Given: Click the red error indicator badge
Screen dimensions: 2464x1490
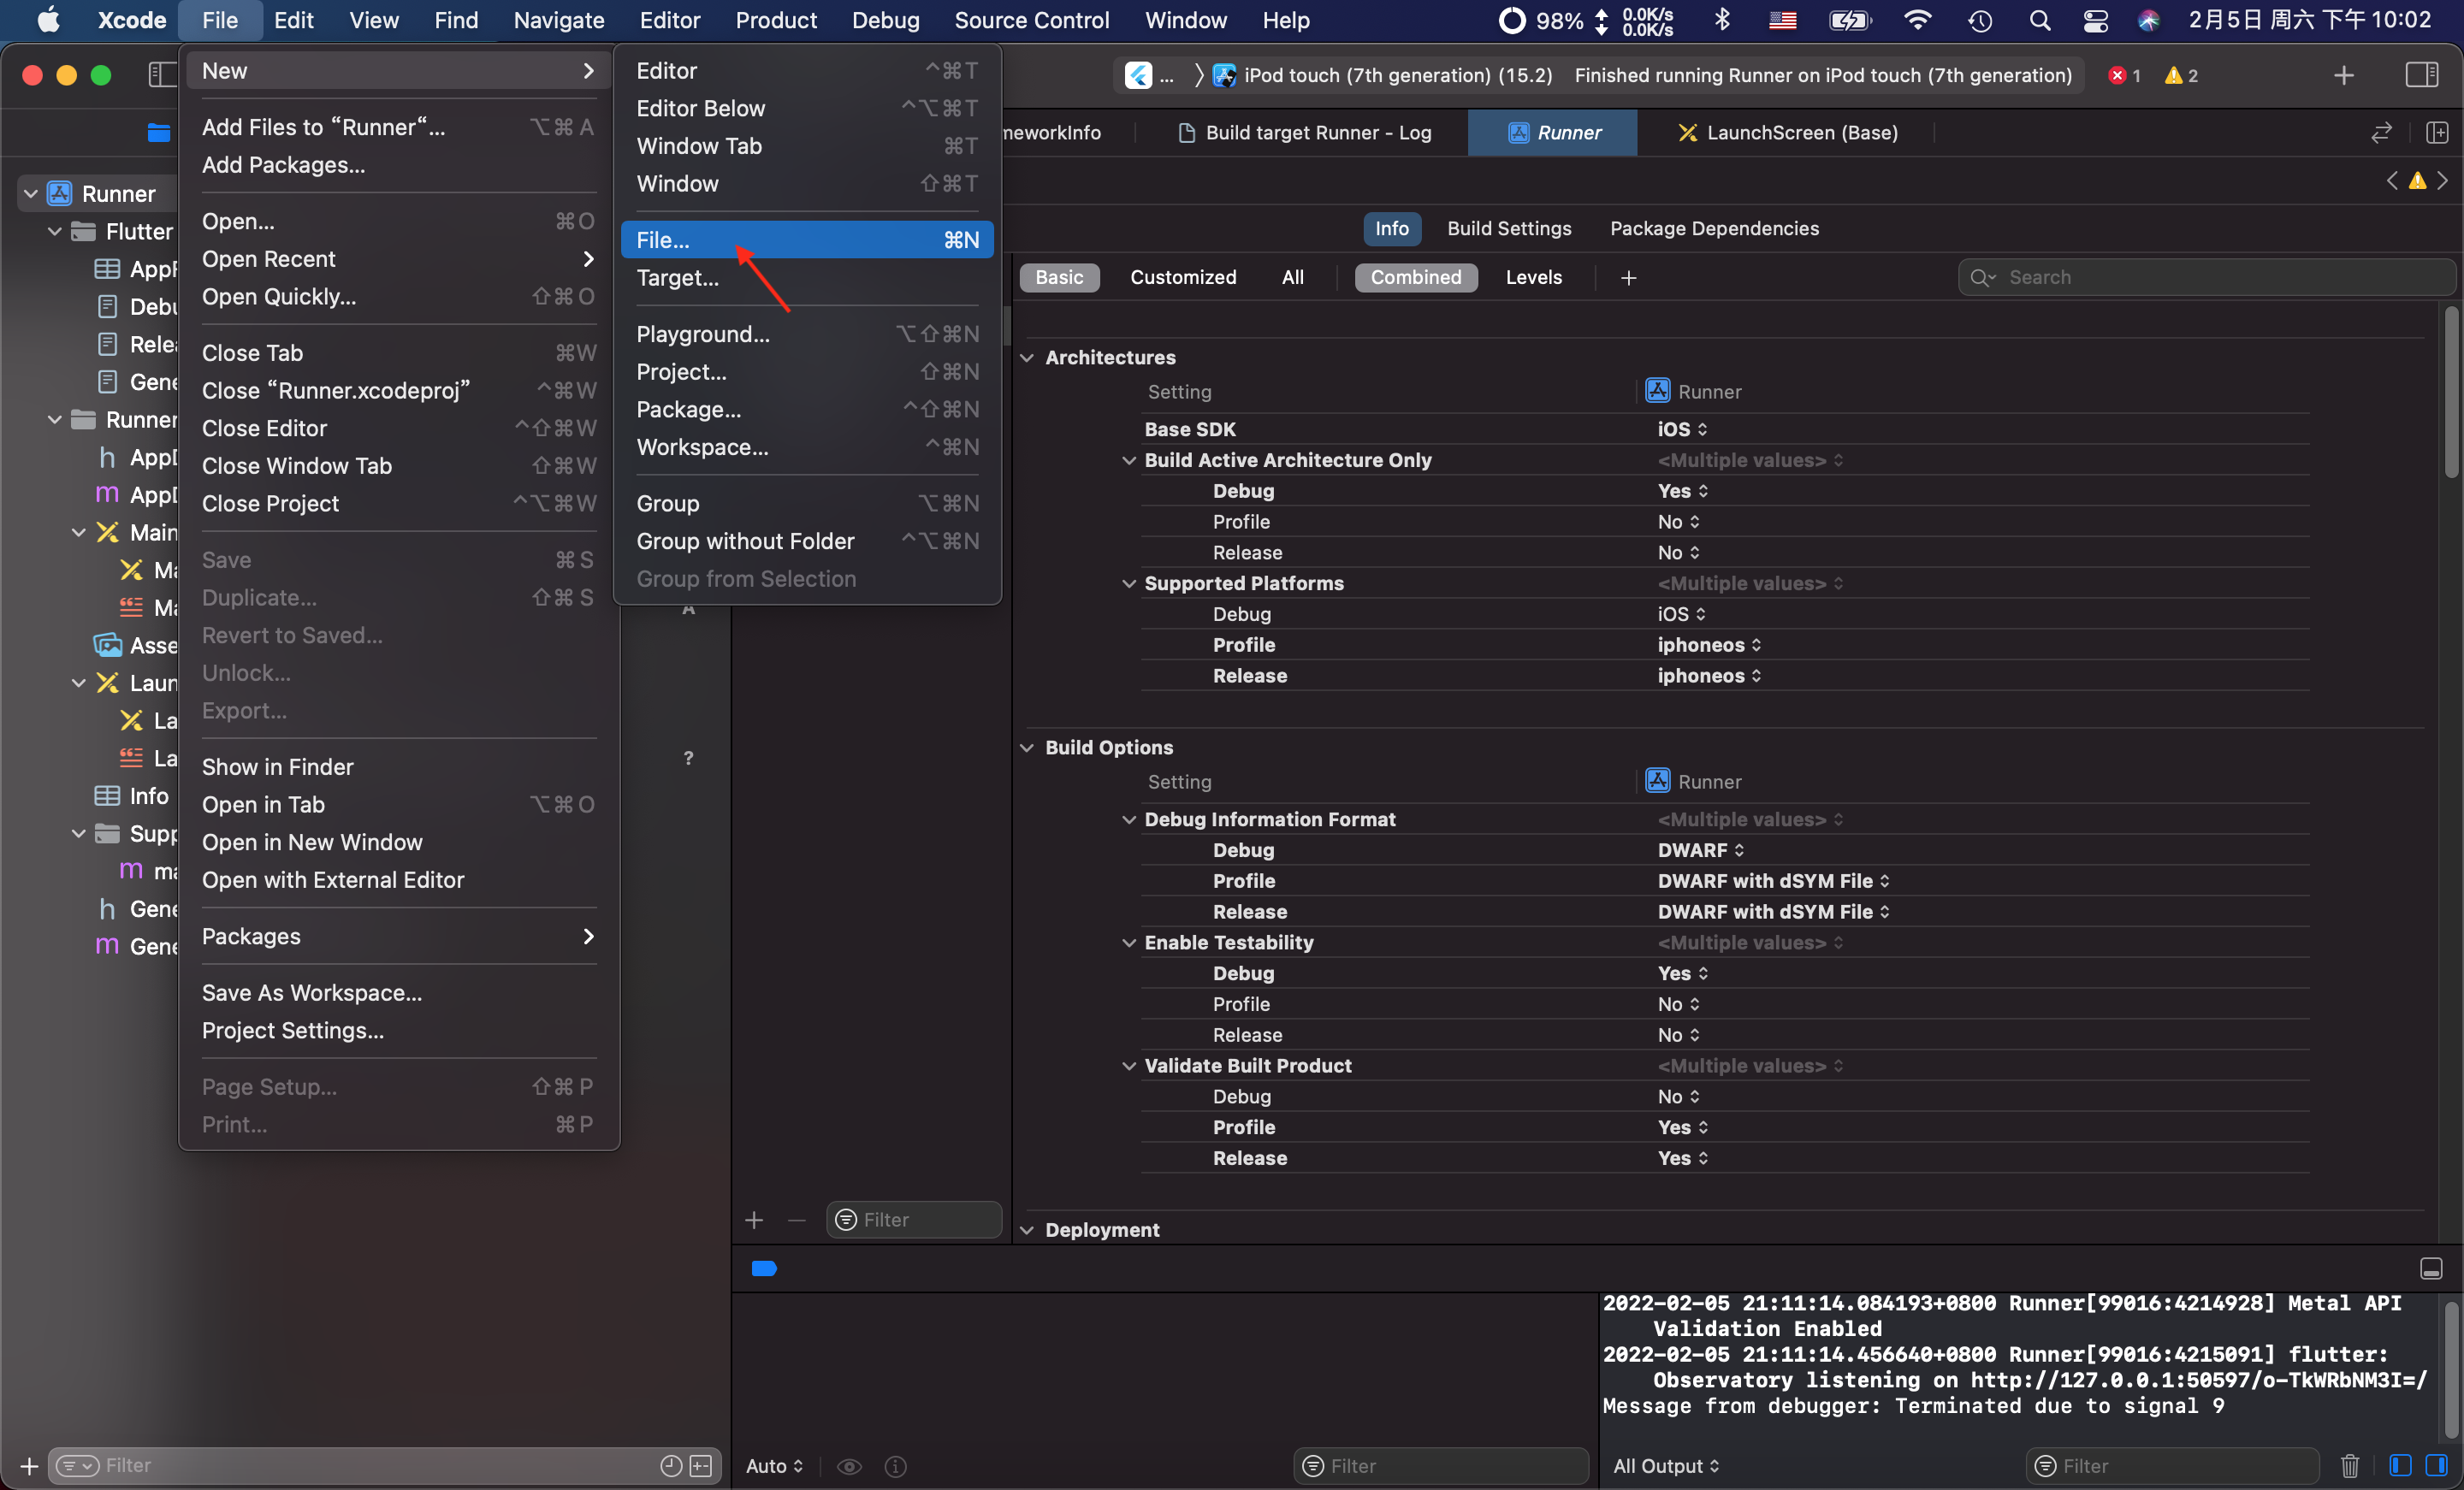Looking at the screenshot, I should click(x=2125, y=75).
